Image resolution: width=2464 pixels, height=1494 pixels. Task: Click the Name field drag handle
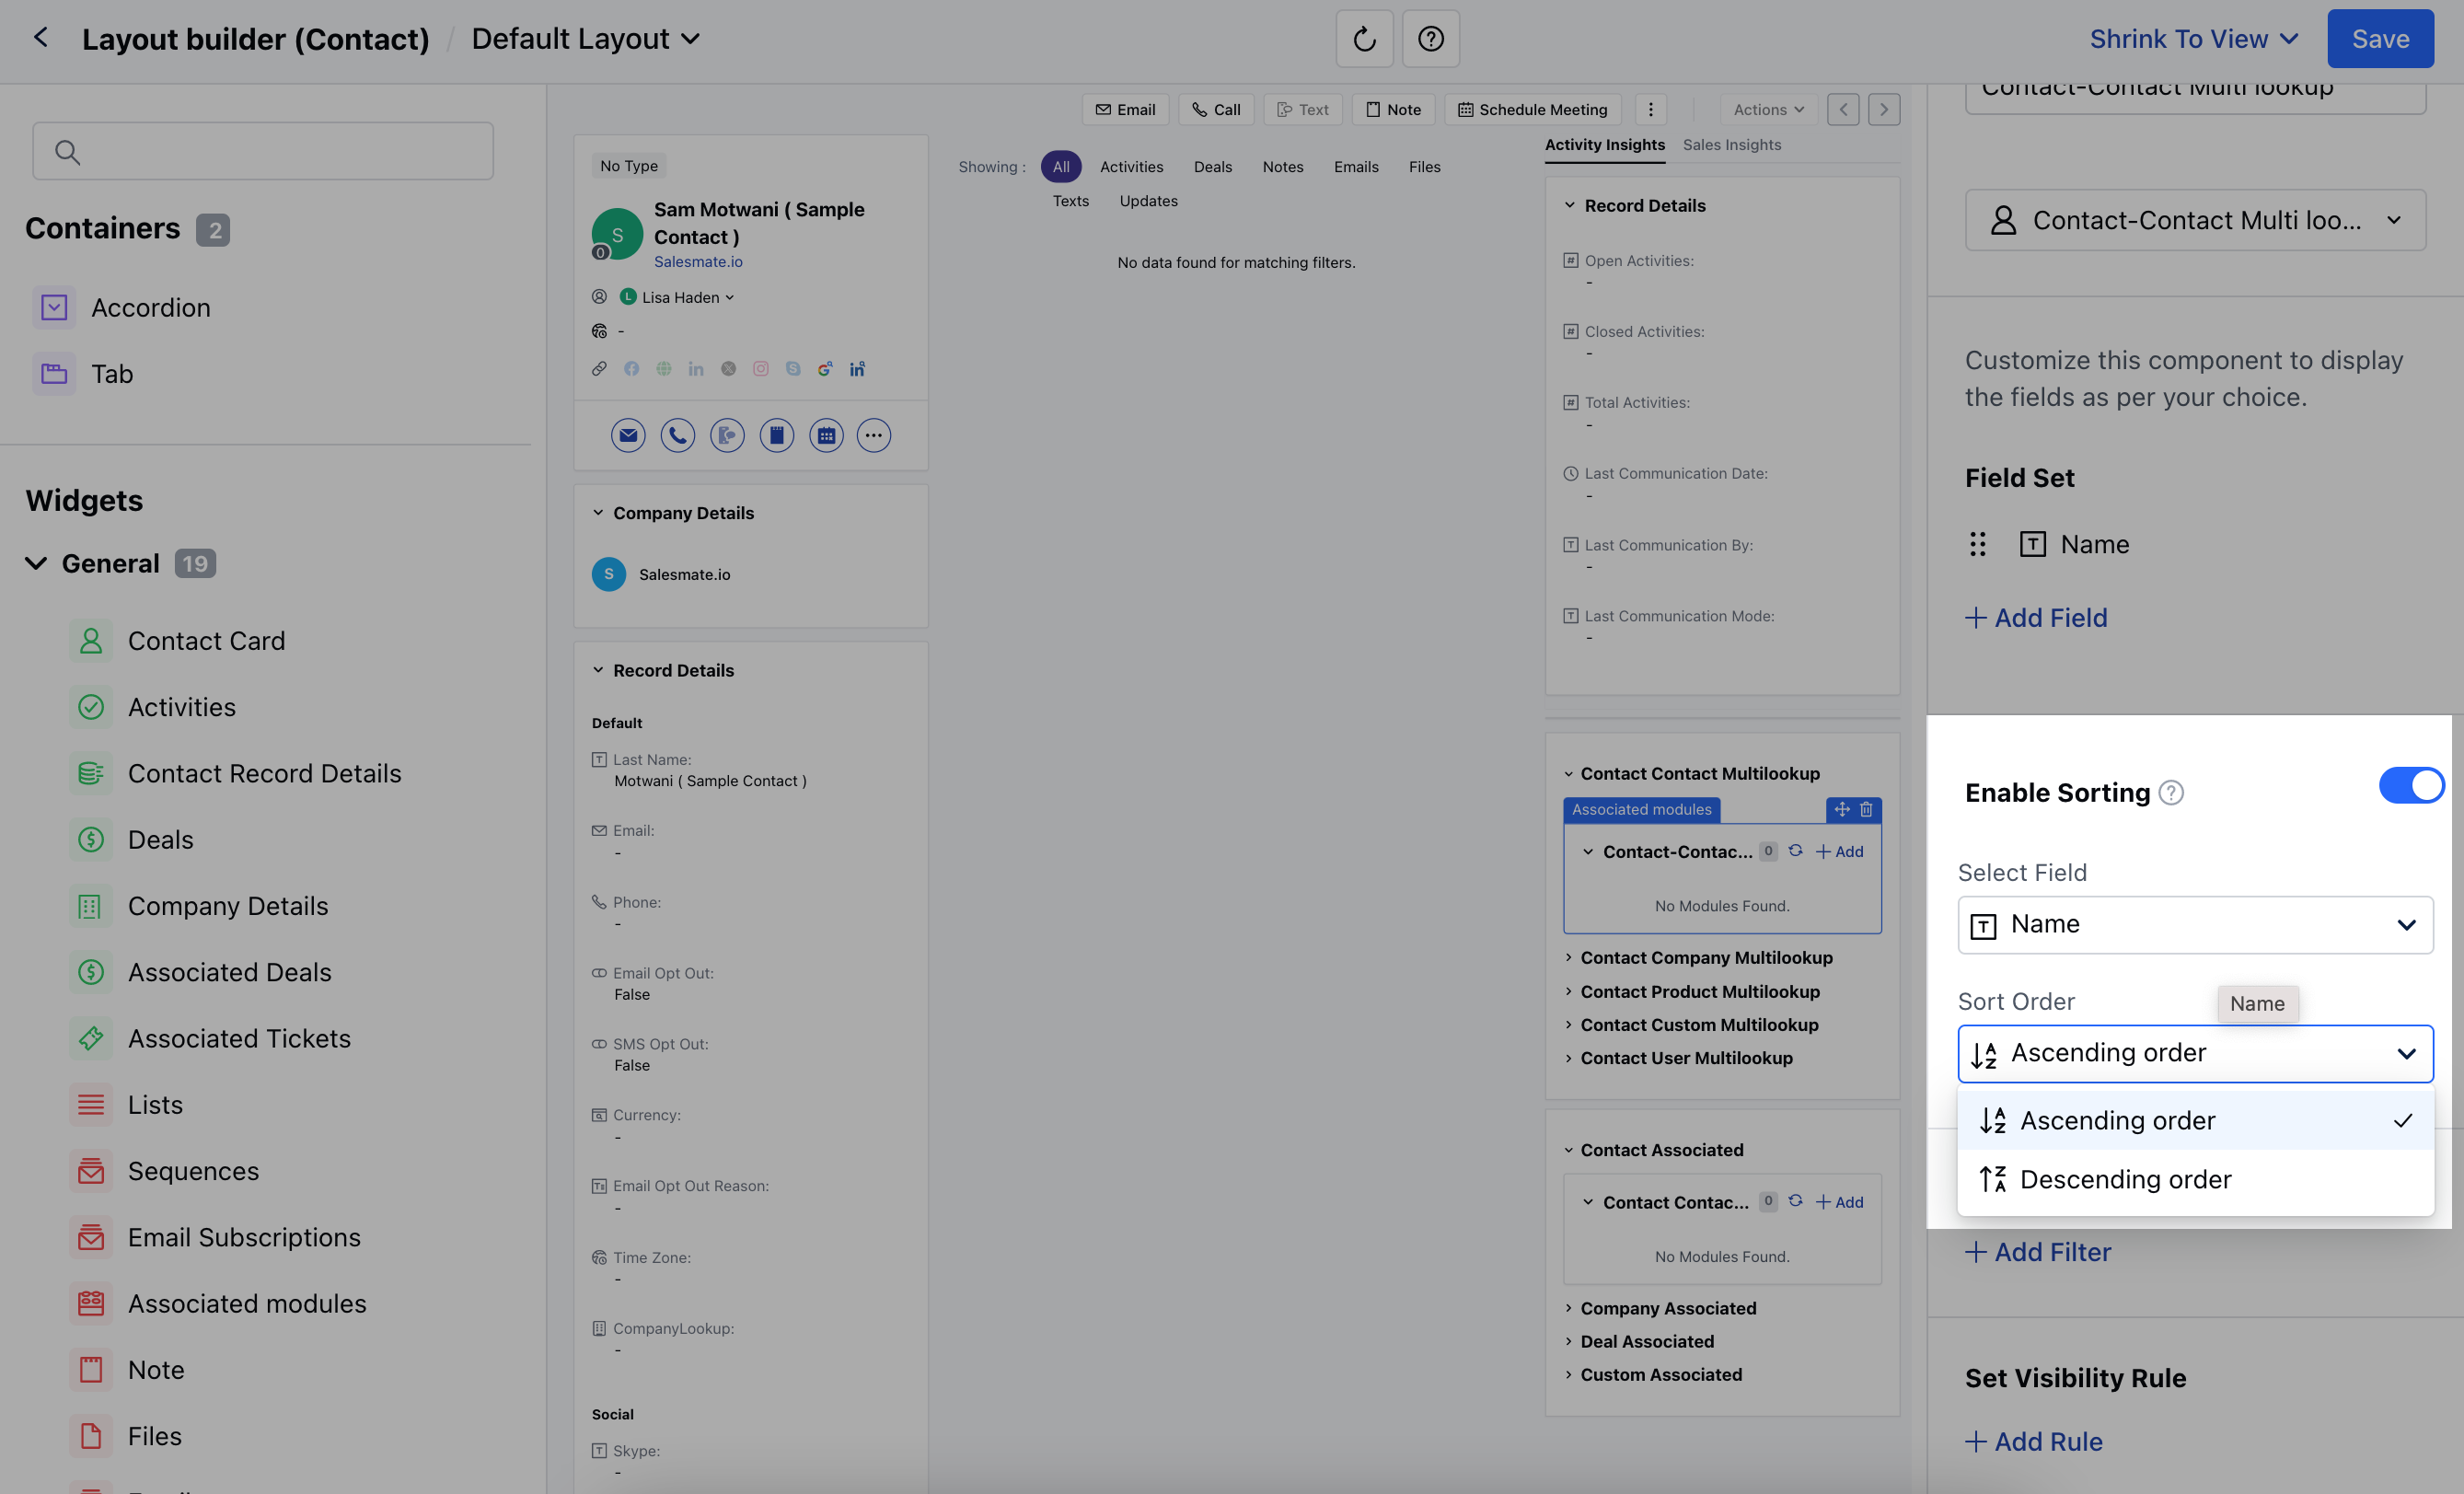pos(1977,544)
